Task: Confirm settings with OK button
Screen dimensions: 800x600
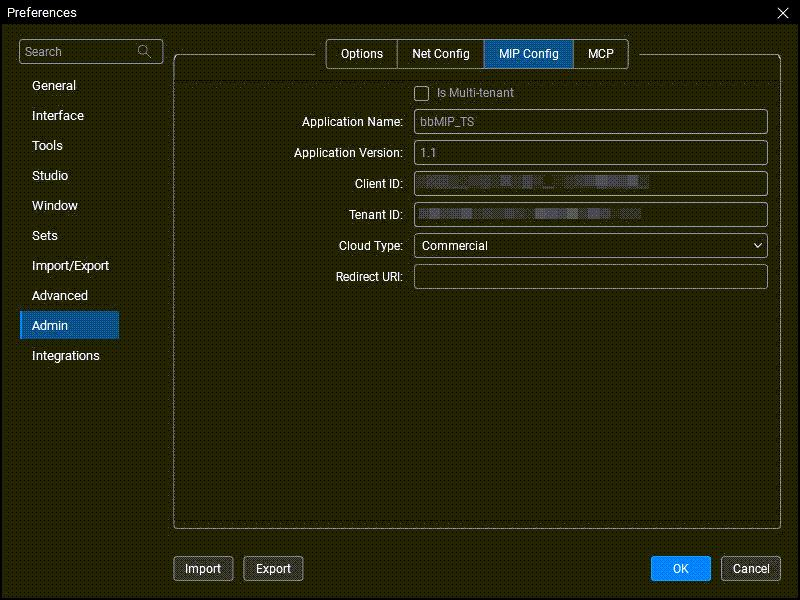Action: (x=680, y=569)
